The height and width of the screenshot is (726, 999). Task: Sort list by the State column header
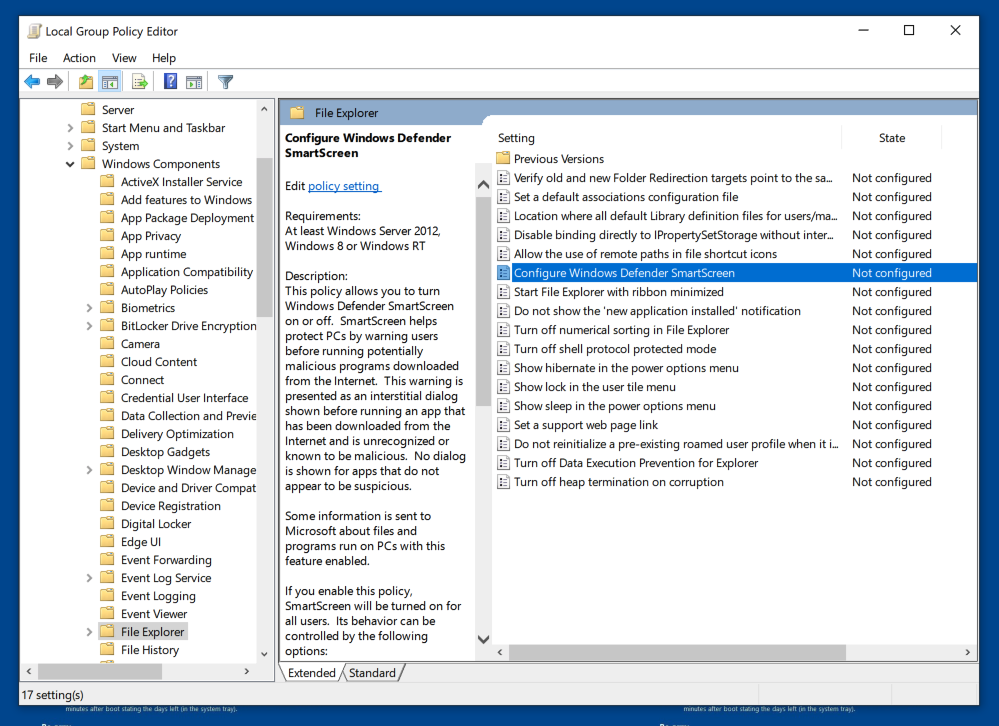pyautogui.click(x=891, y=138)
